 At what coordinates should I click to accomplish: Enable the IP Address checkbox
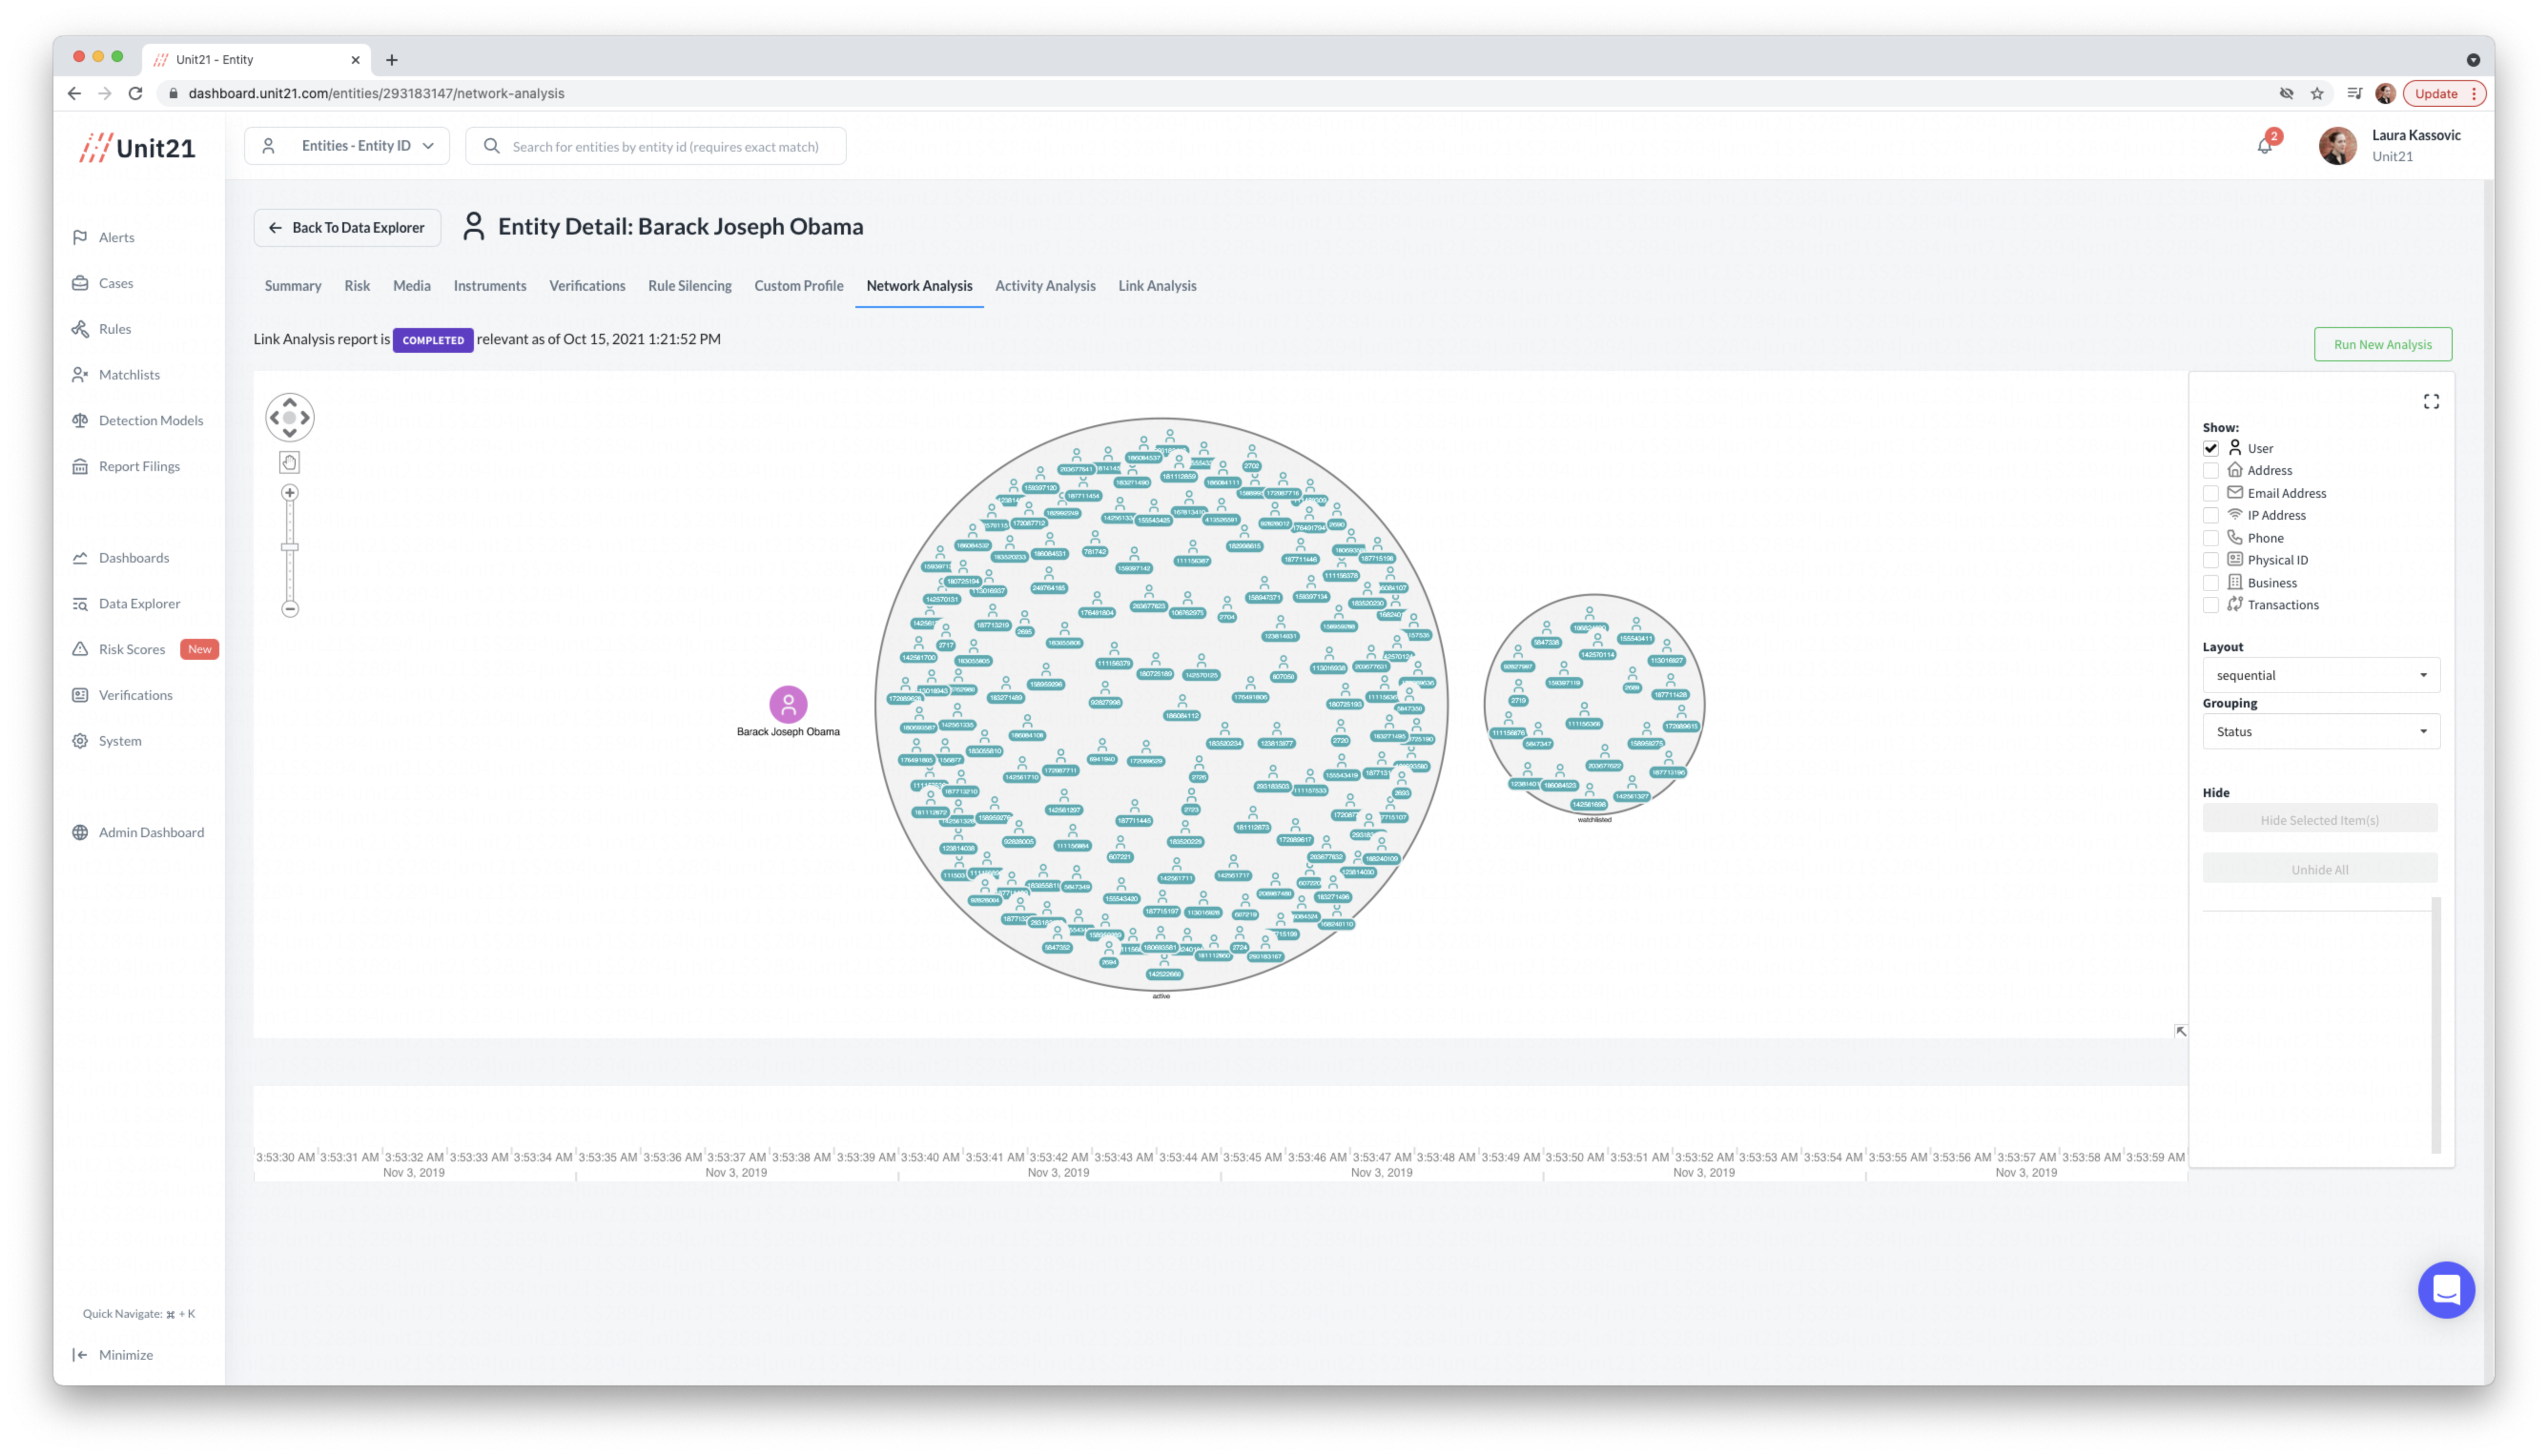click(x=2211, y=515)
